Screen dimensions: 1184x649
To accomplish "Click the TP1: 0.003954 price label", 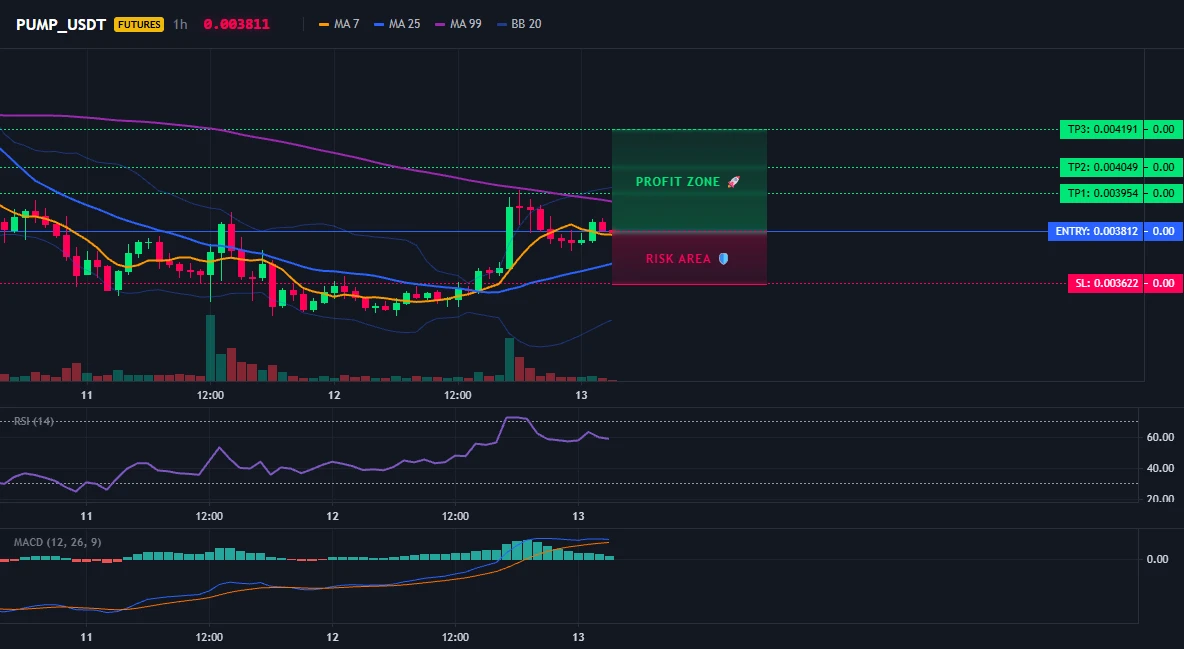I will click(1102, 193).
